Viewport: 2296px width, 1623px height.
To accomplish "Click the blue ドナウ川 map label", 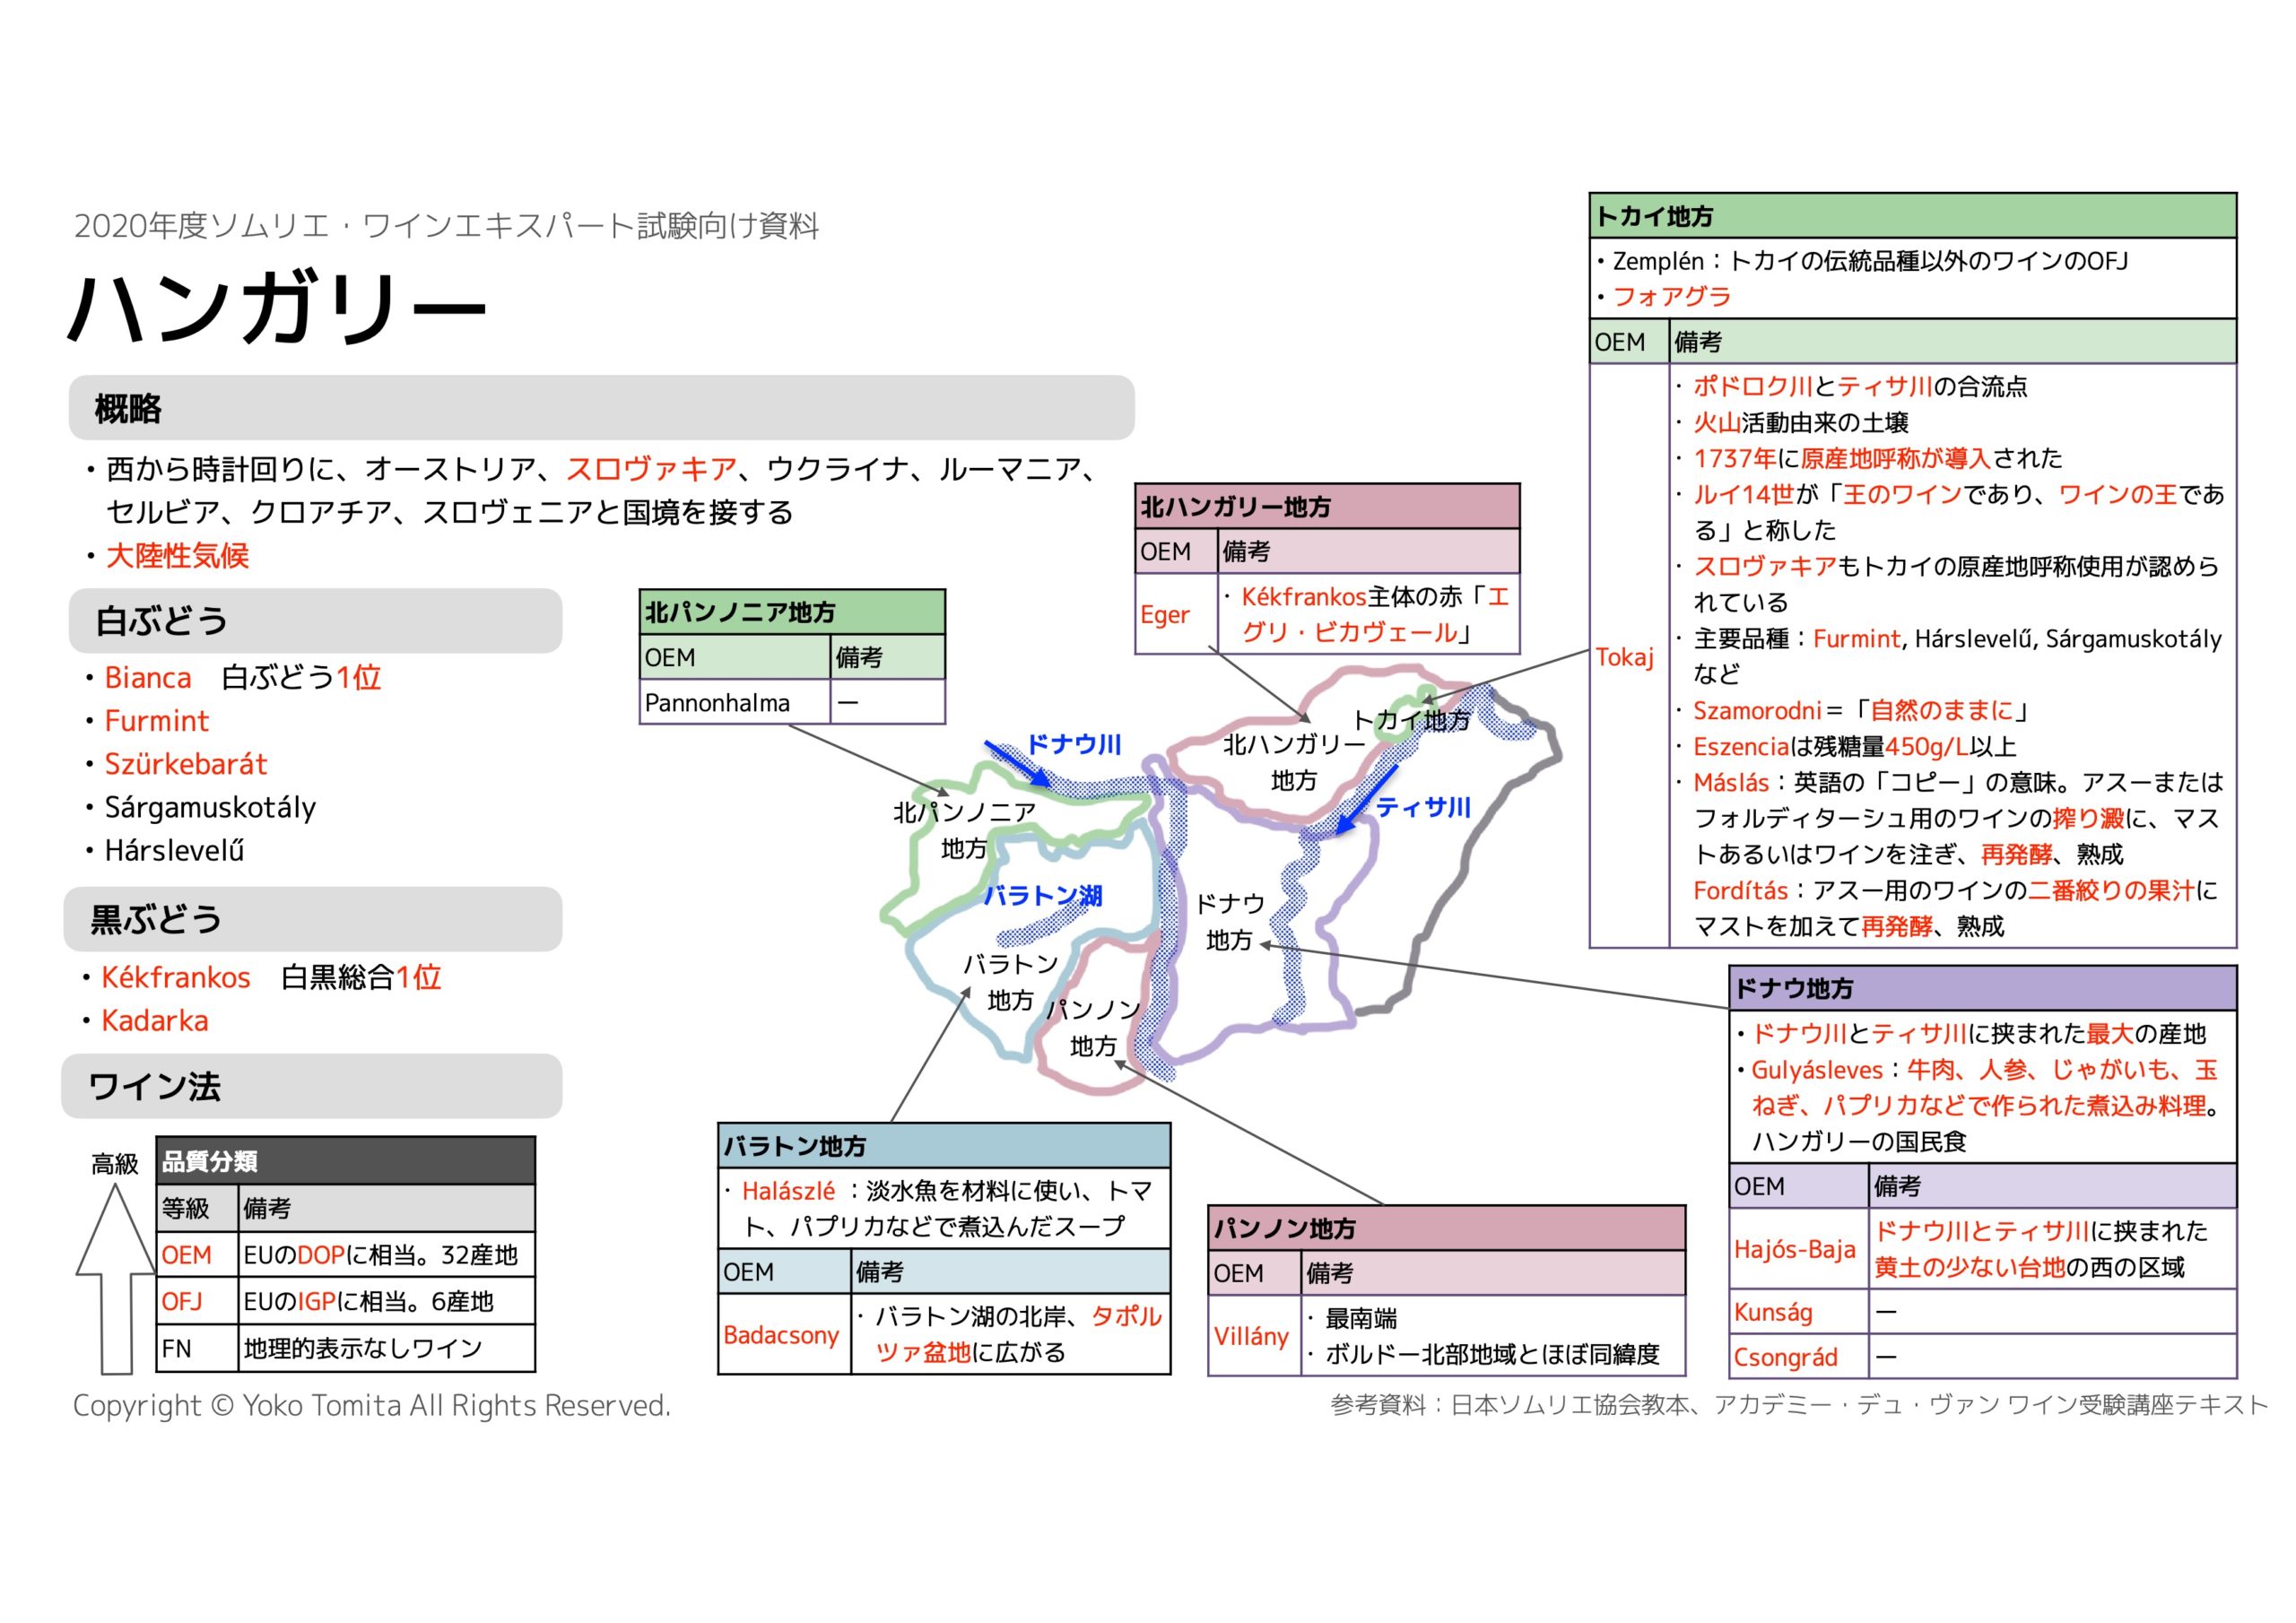I will tap(1075, 745).
